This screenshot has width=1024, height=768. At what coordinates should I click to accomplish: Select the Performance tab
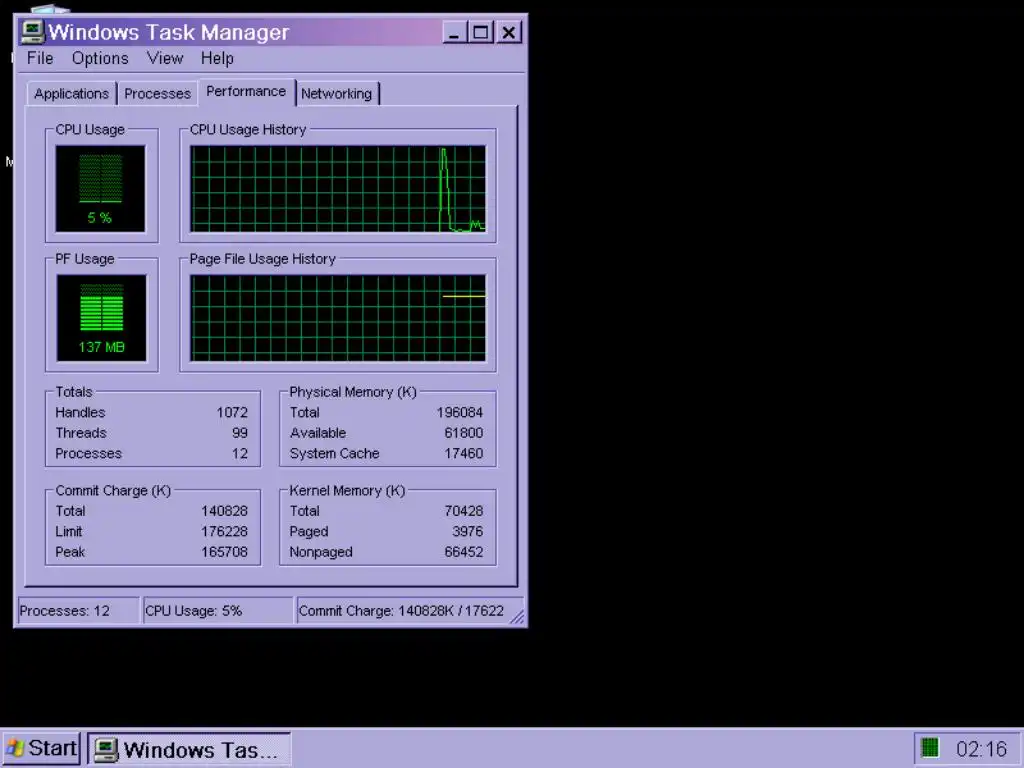click(246, 91)
